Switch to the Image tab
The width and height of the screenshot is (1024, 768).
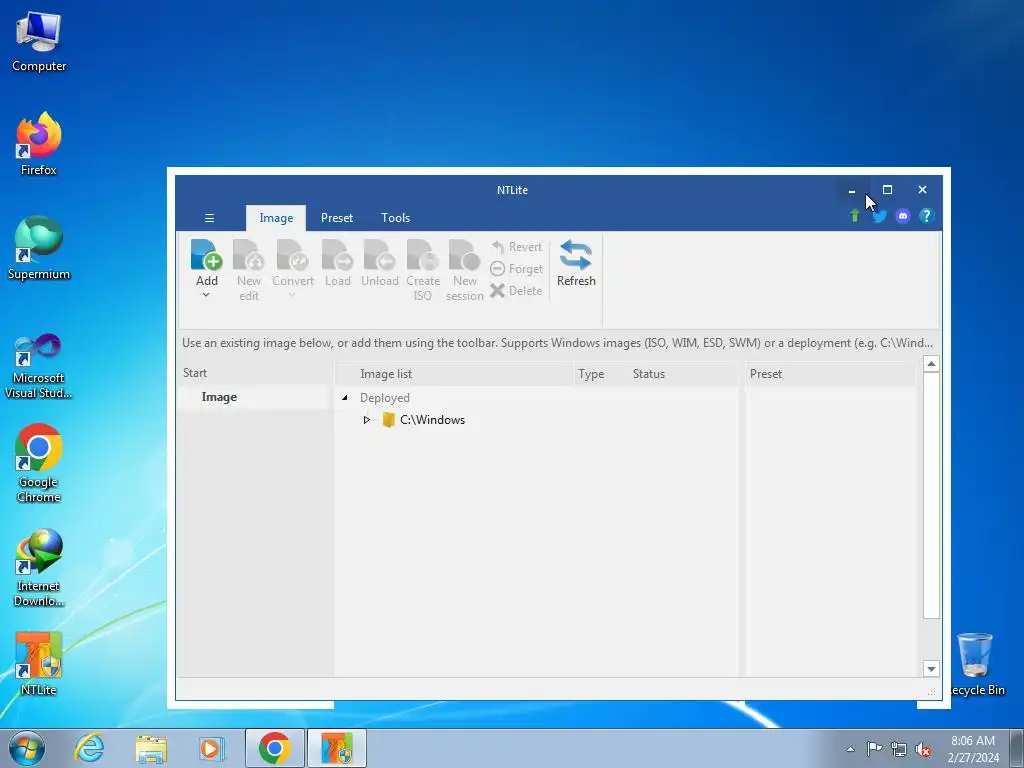(276, 218)
